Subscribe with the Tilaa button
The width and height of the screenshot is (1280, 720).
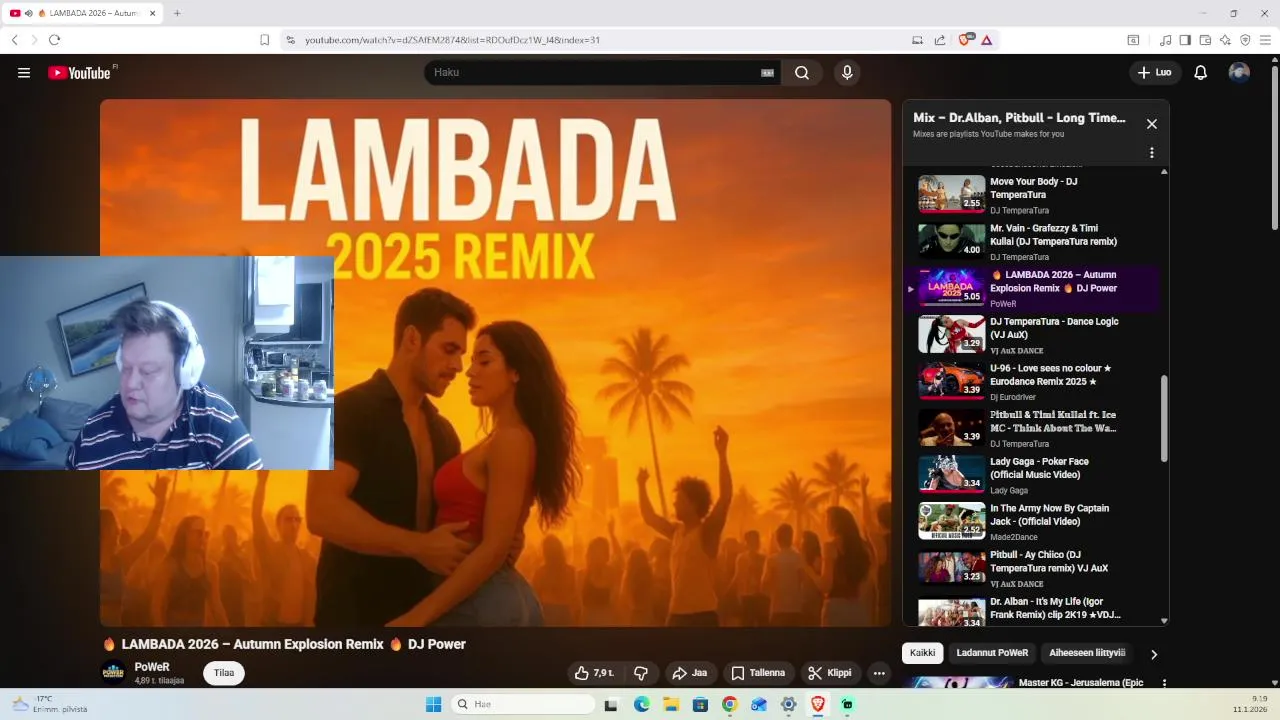(x=224, y=673)
